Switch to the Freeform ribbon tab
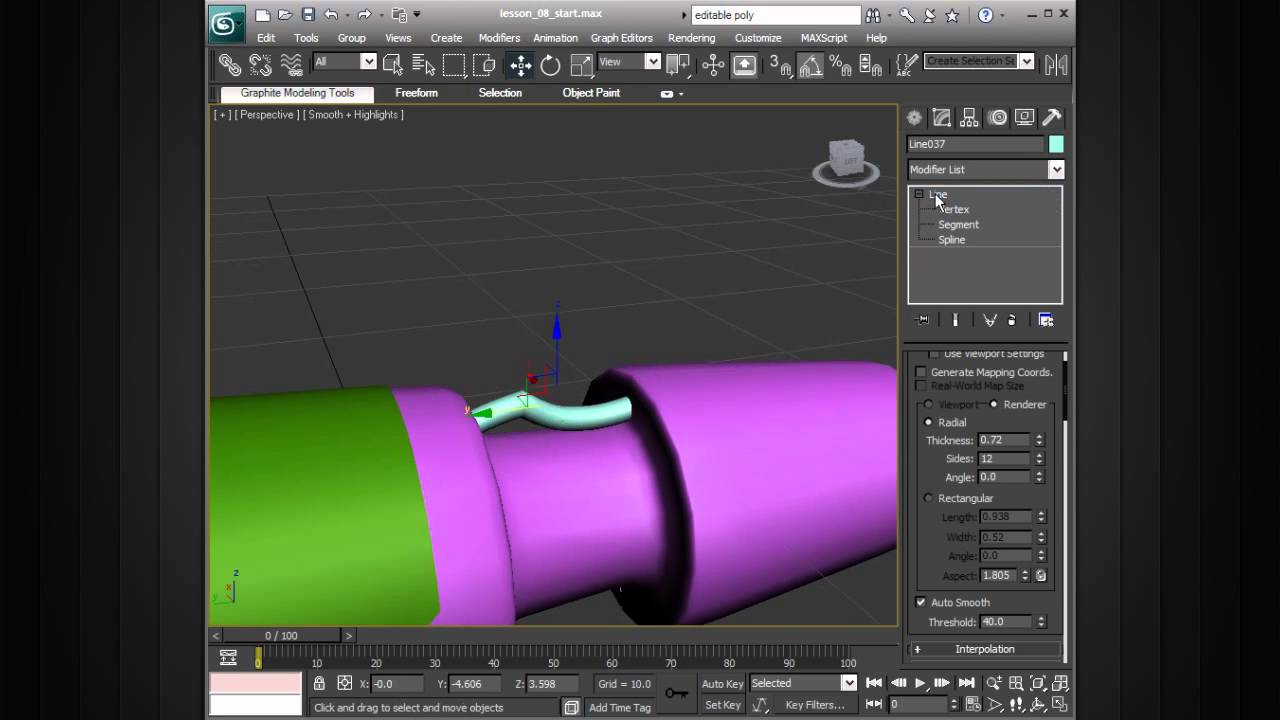The image size is (1280, 720). [416, 93]
